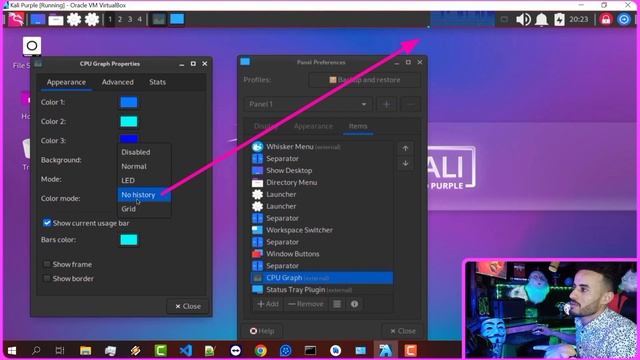Open the Bars color swatch
The height and width of the screenshot is (360, 640).
[129, 240]
